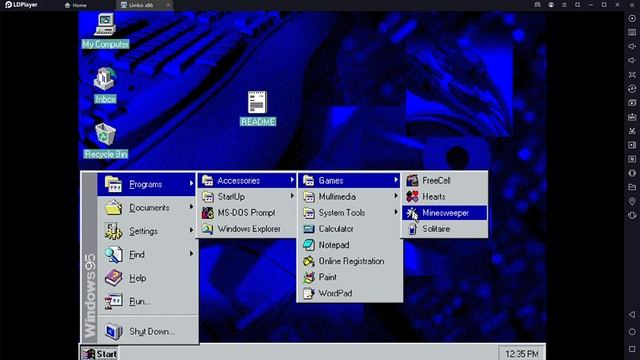Expand the Settings submenu arrow

point(191,231)
